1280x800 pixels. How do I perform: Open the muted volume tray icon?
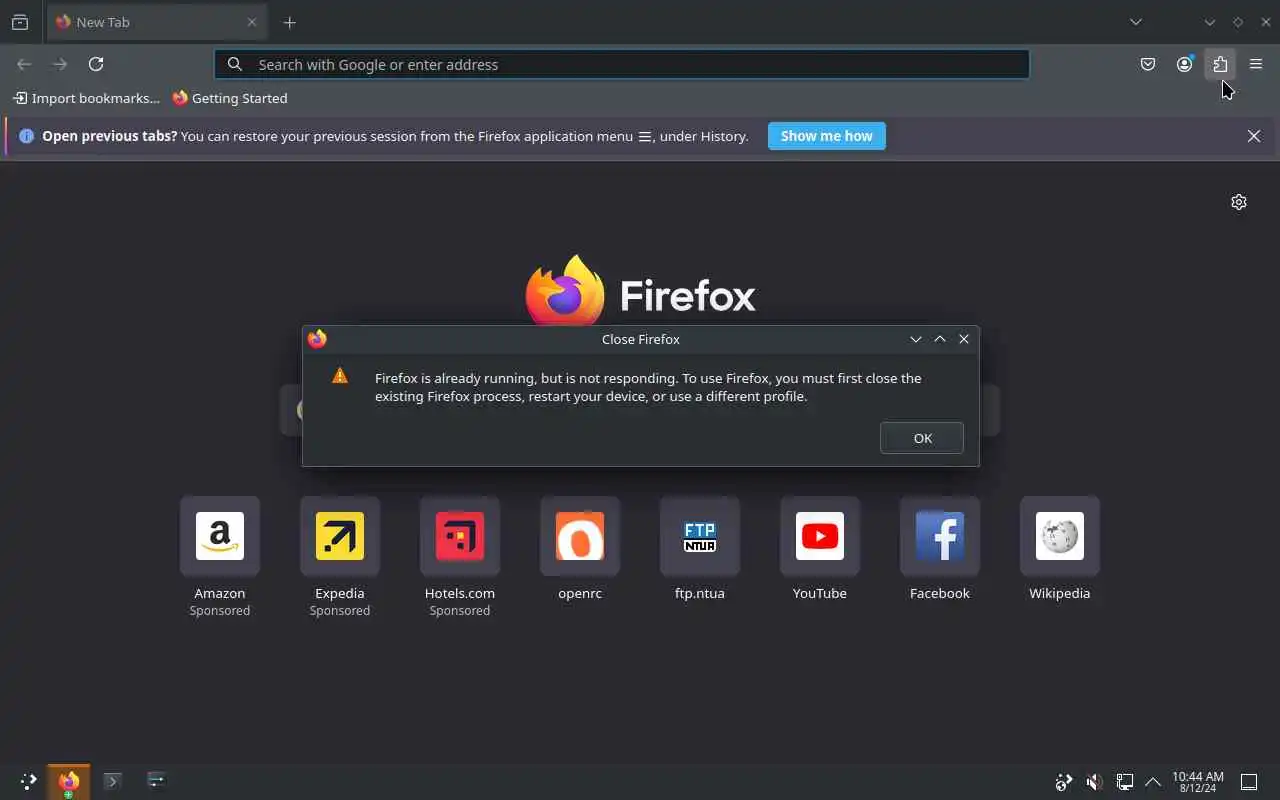click(x=1095, y=782)
